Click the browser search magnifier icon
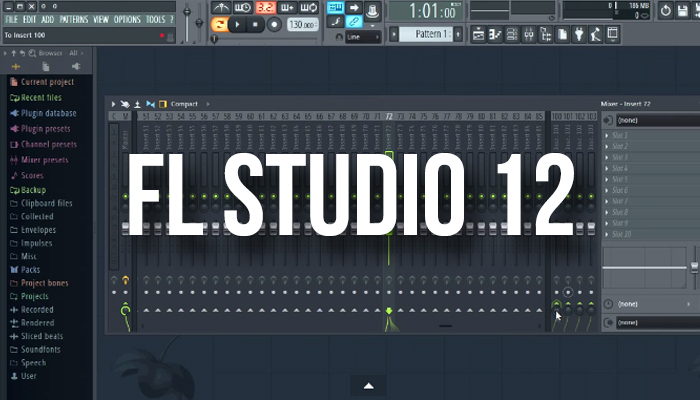This screenshot has width=700, height=400. (x=32, y=53)
